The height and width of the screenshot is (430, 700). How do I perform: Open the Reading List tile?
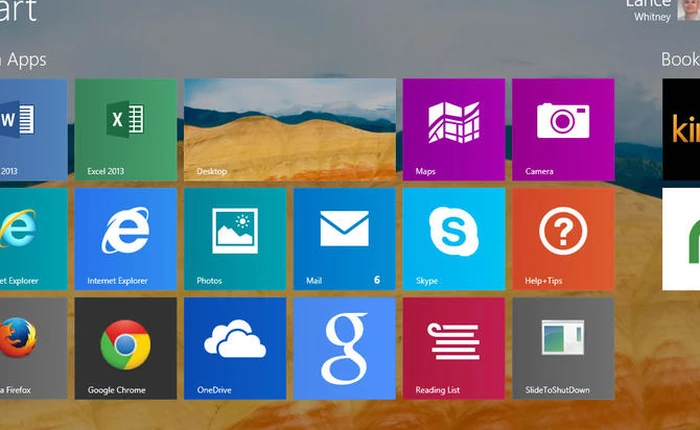tap(454, 348)
